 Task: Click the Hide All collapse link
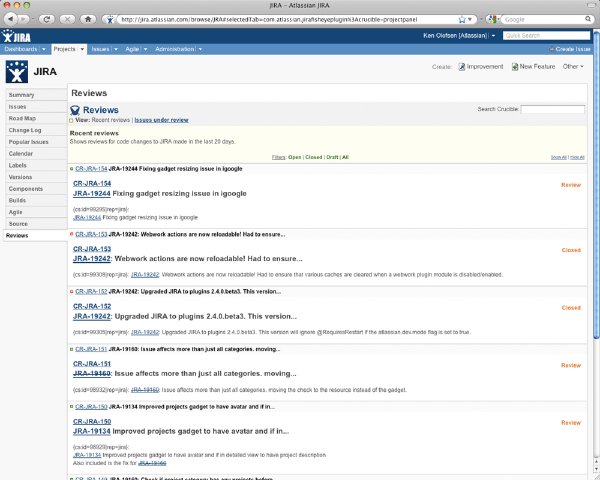pos(577,157)
